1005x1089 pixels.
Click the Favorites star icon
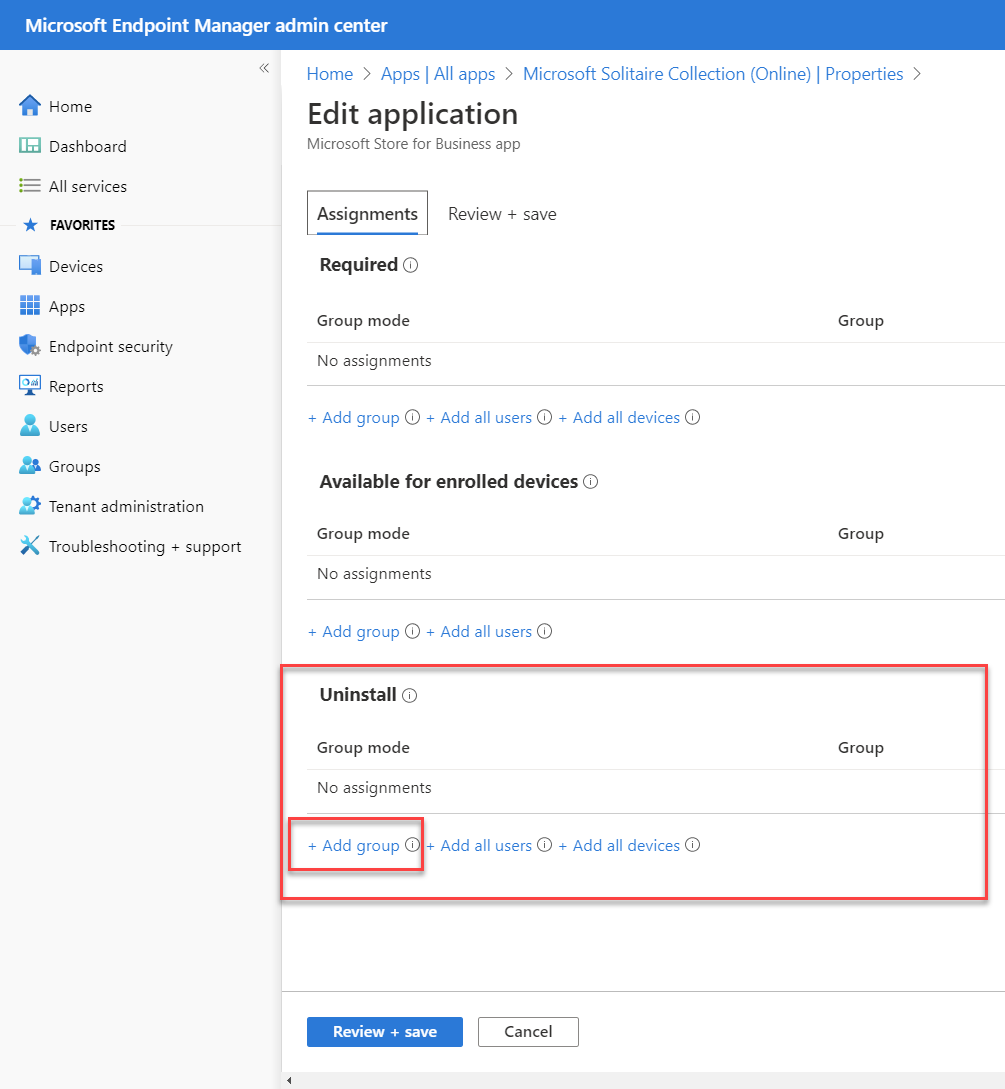30,225
